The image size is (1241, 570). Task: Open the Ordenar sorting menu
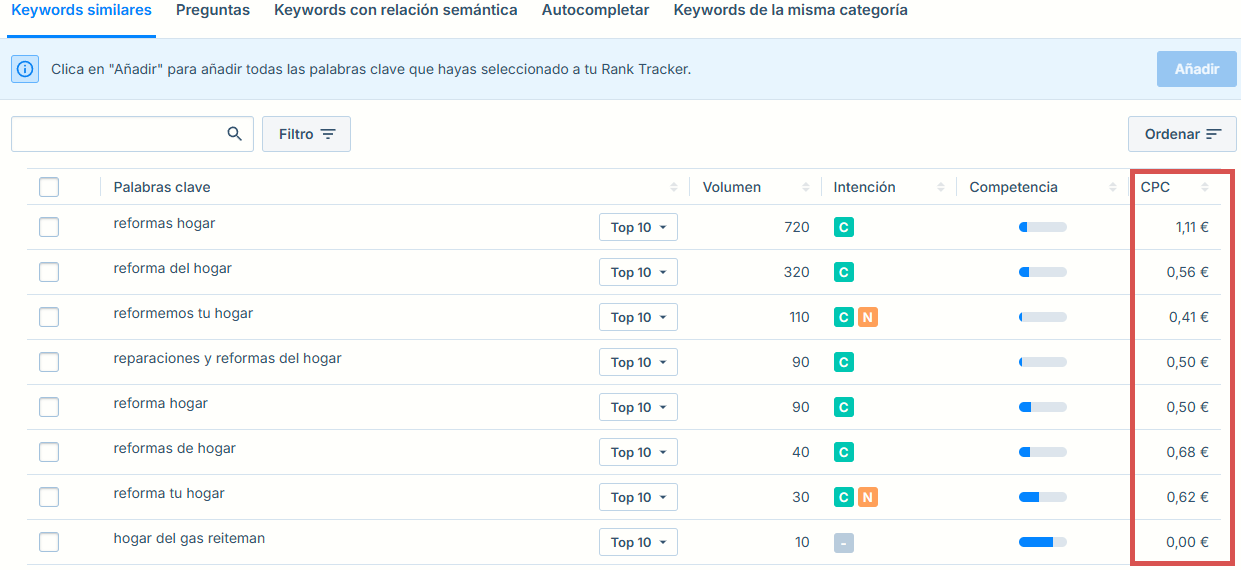[1182, 134]
